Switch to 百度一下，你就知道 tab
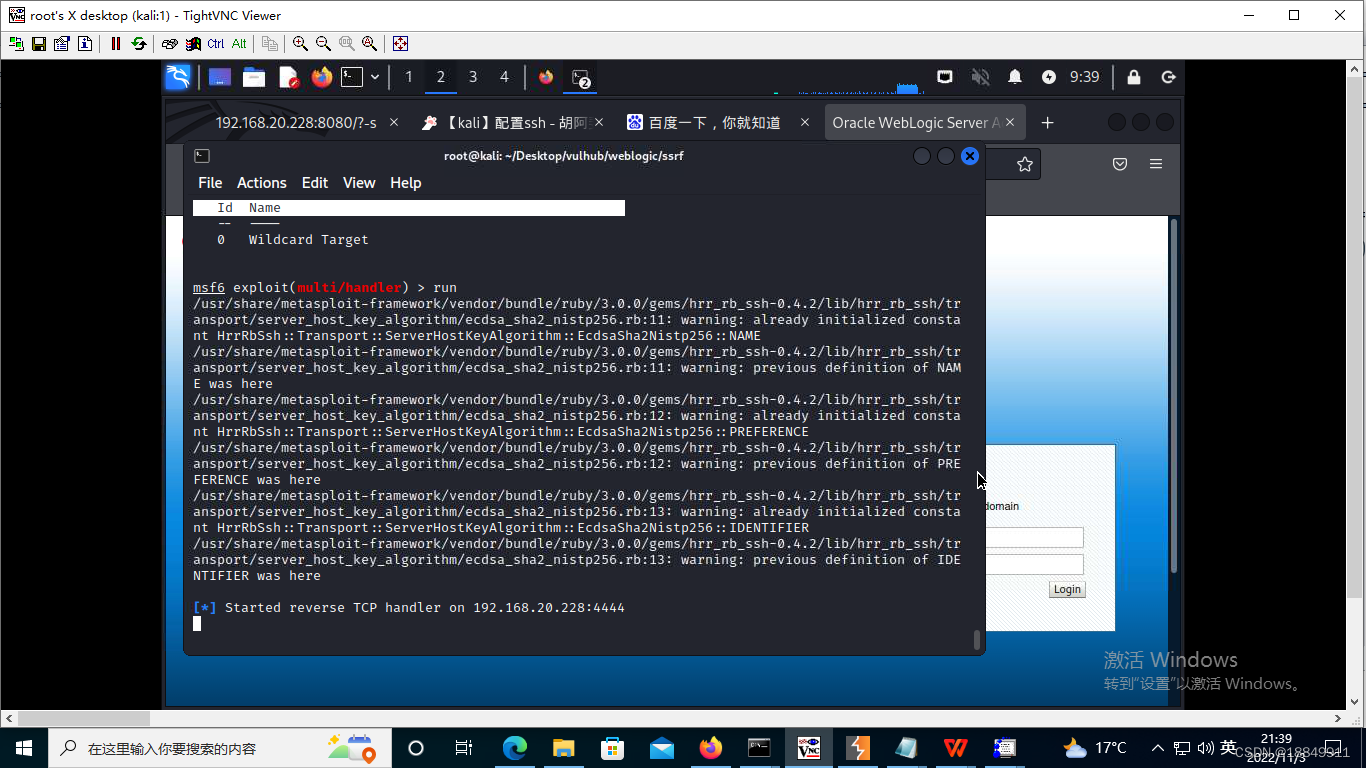The width and height of the screenshot is (1366, 768). tap(714, 122)
